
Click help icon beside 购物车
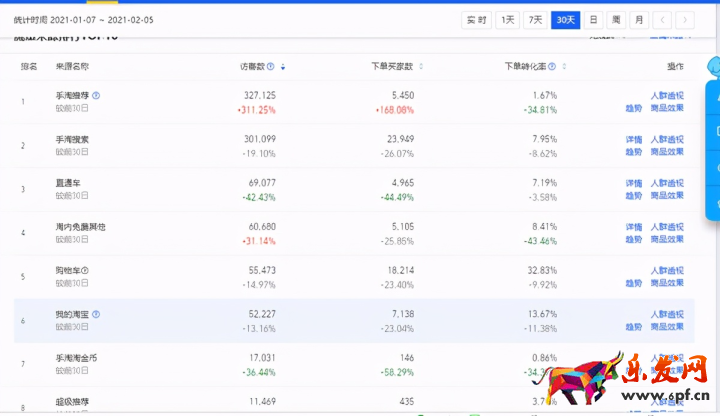click(85, 271)
